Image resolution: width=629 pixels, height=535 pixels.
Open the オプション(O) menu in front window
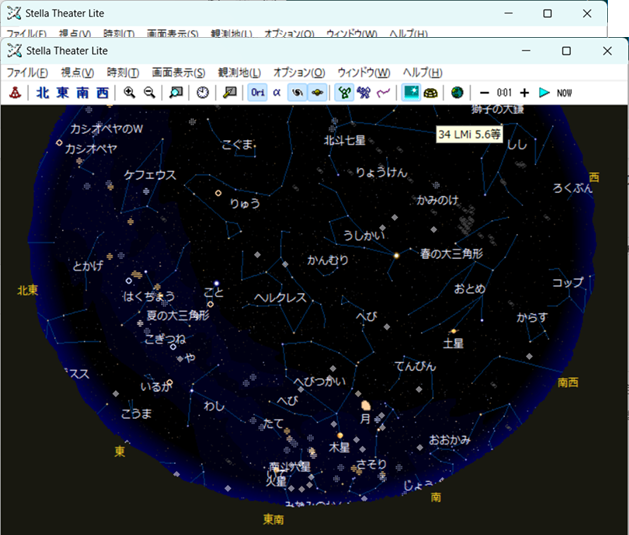click(299, 73)
